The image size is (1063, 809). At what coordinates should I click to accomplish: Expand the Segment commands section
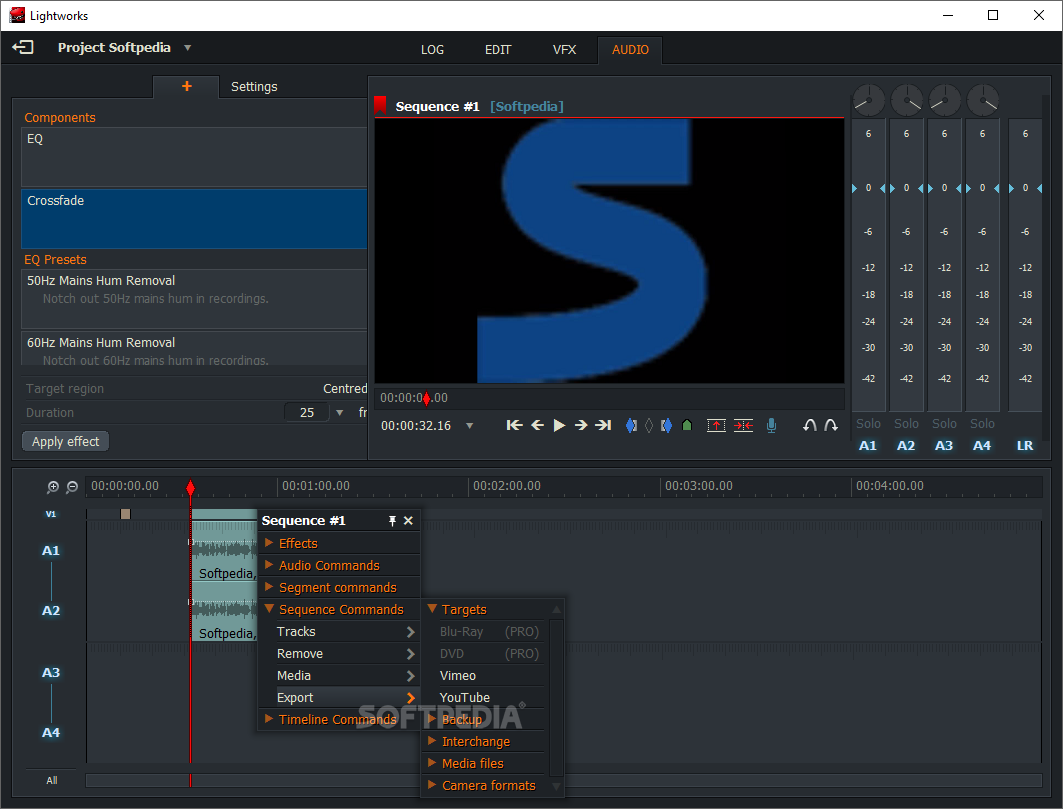click(x=339, y=587)
